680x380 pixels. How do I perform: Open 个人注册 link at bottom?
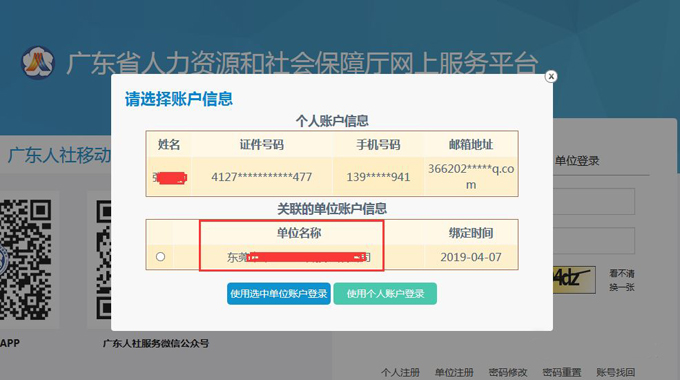400,372
